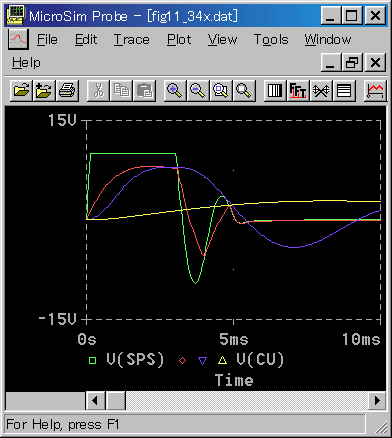Open the Tools menu
The width and height of the screenshot is (392, 438).
pos(271,40)
